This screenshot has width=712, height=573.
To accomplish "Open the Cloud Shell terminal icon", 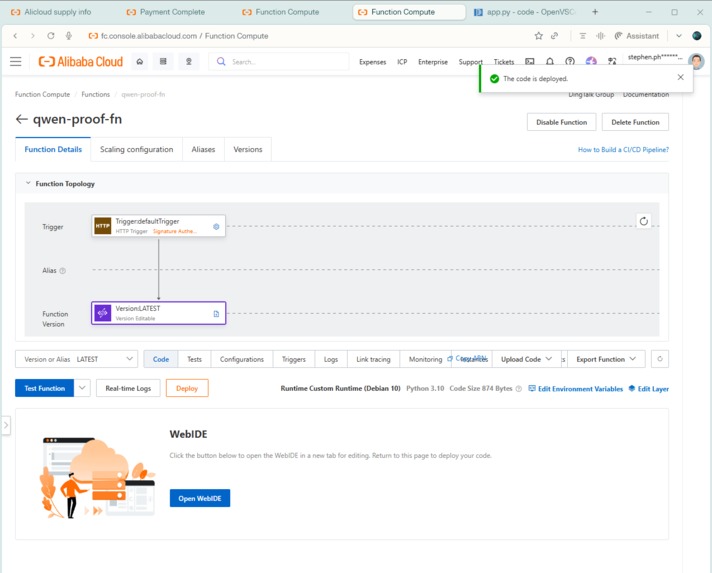I will (529, 61).
